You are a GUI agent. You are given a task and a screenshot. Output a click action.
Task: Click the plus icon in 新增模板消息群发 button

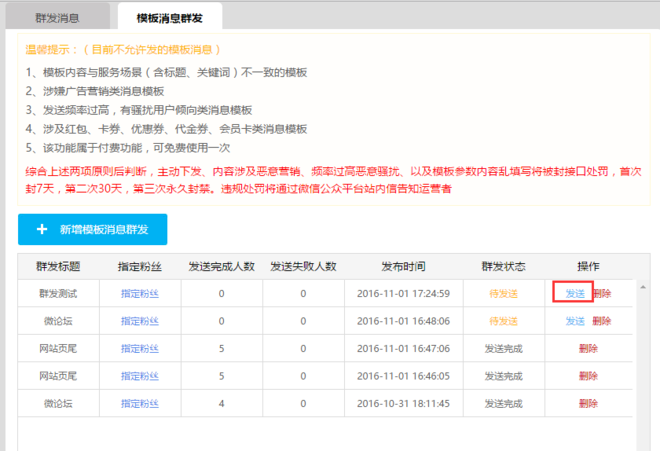click(42, 230)
